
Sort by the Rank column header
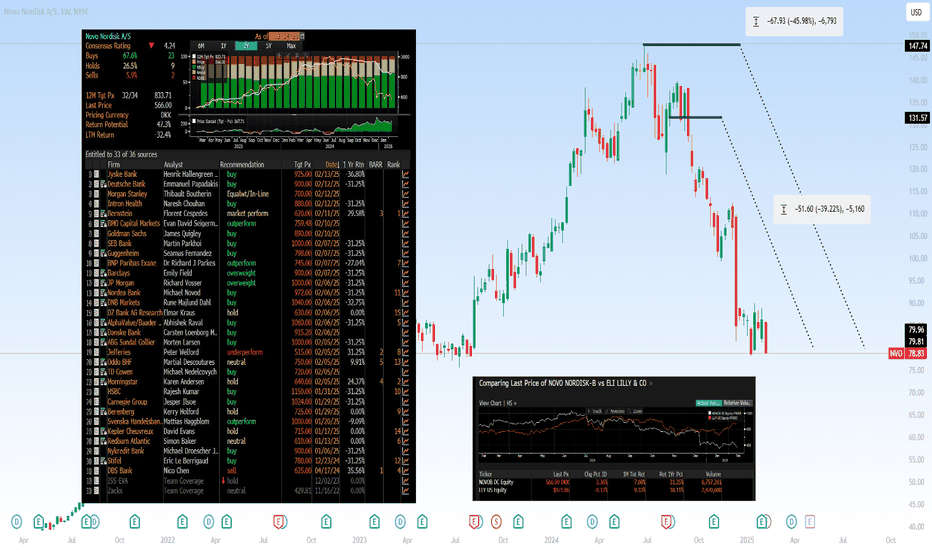point(393,165)
